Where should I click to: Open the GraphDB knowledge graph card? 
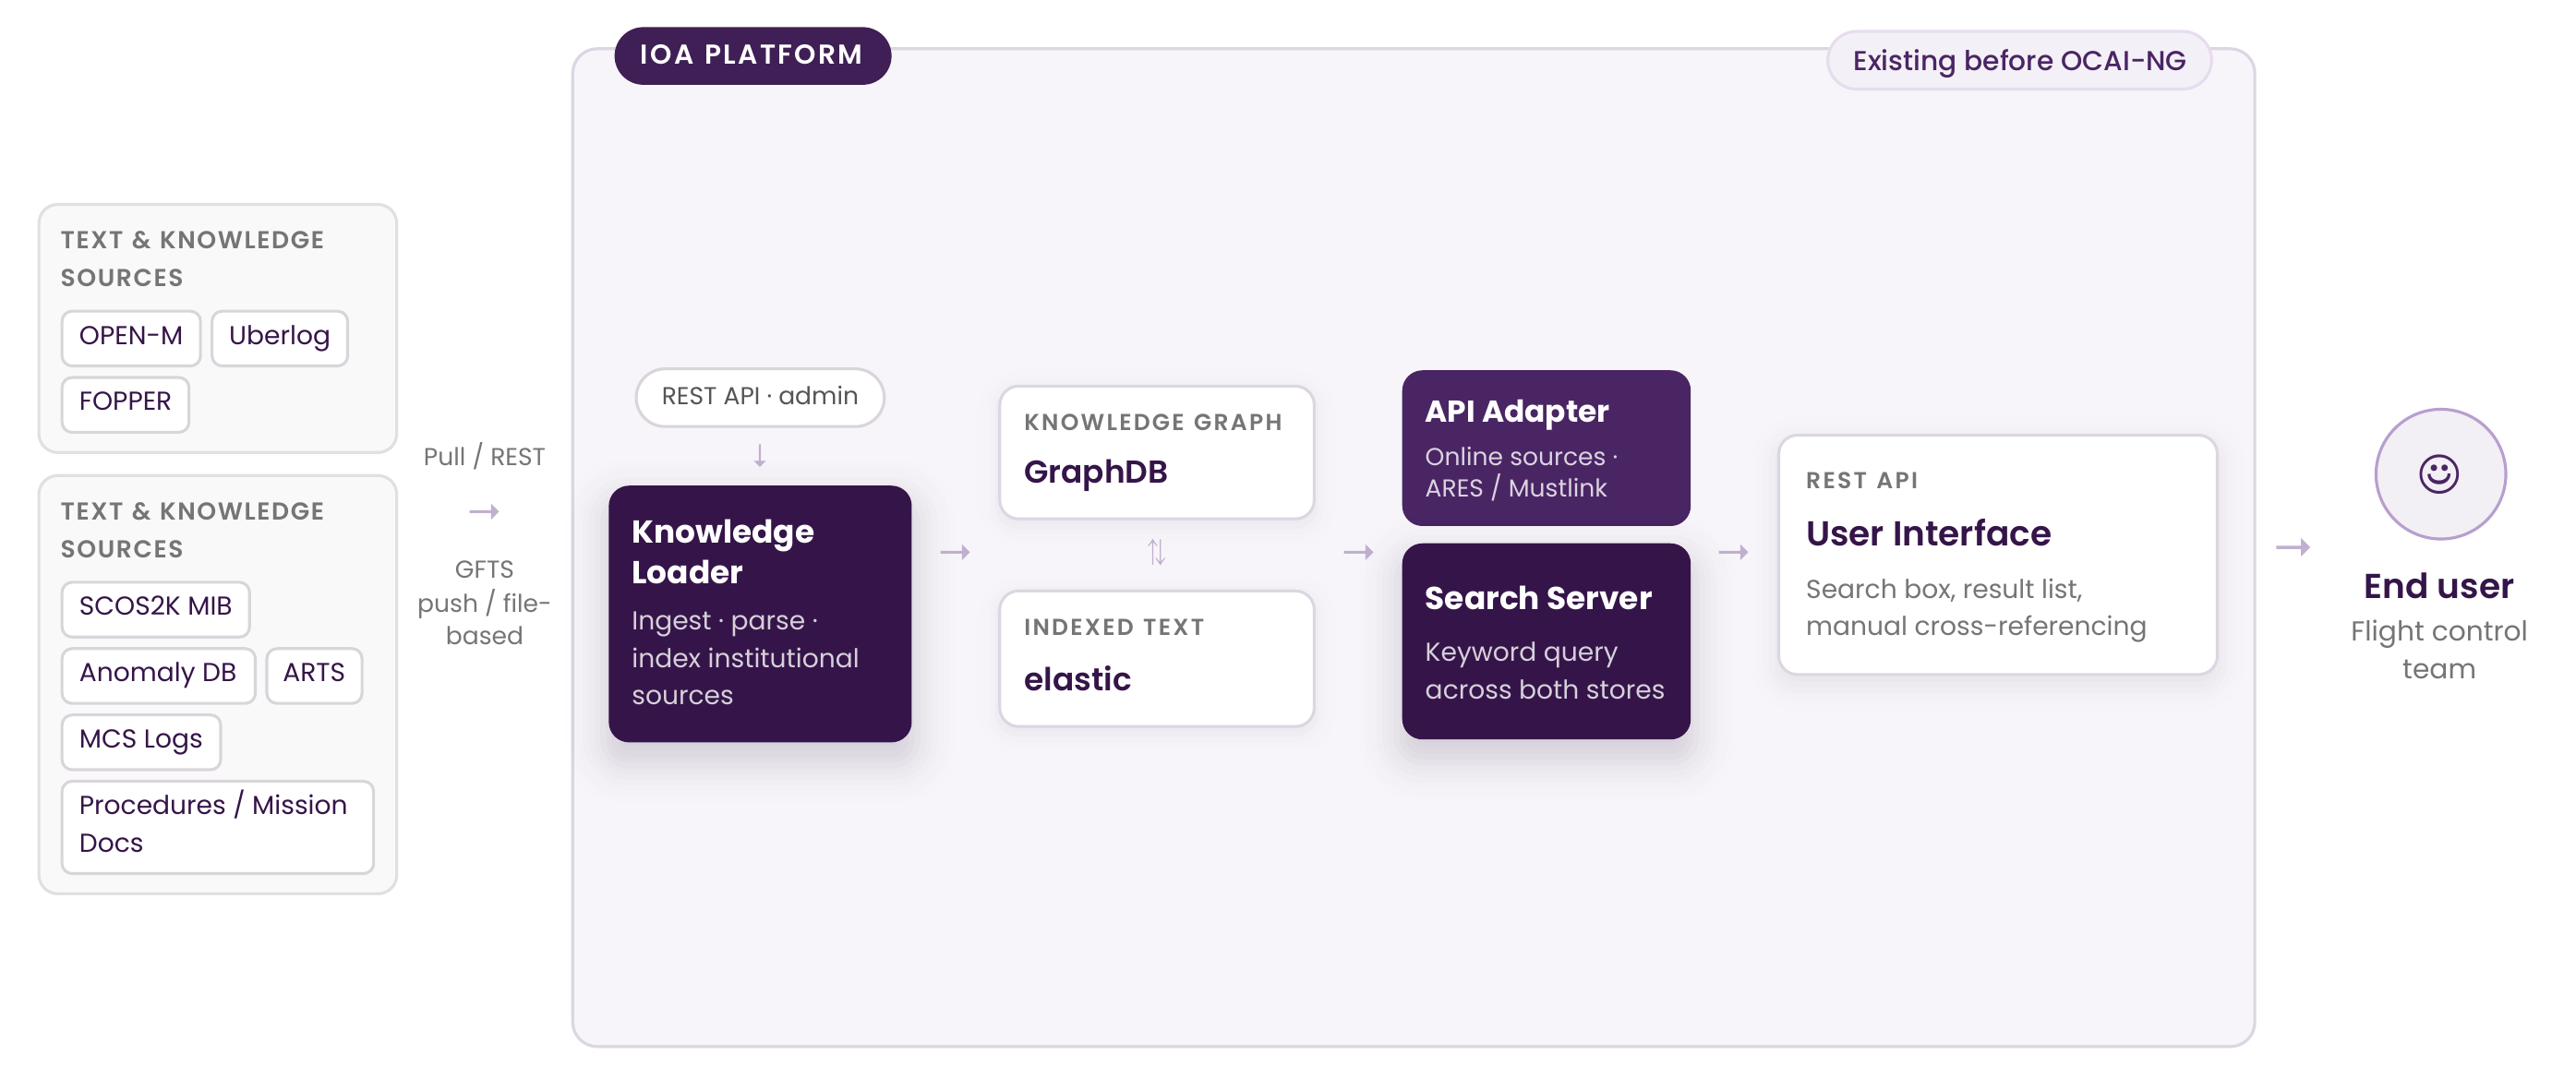pos(1156,451)
